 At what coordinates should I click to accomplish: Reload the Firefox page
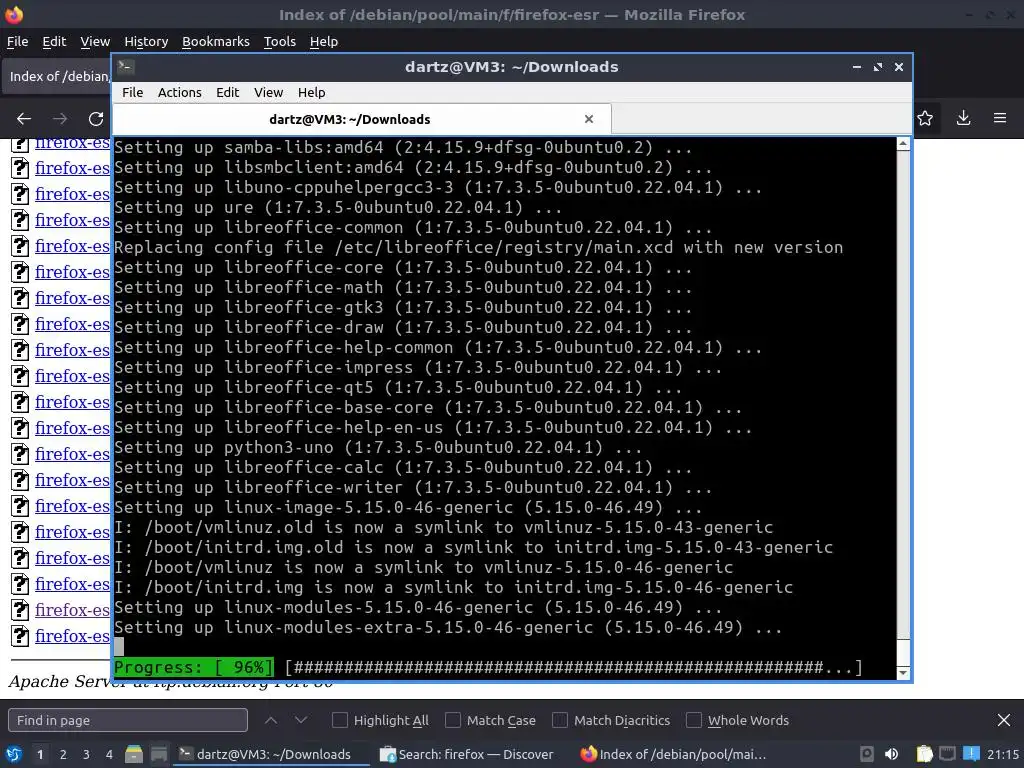96,119
